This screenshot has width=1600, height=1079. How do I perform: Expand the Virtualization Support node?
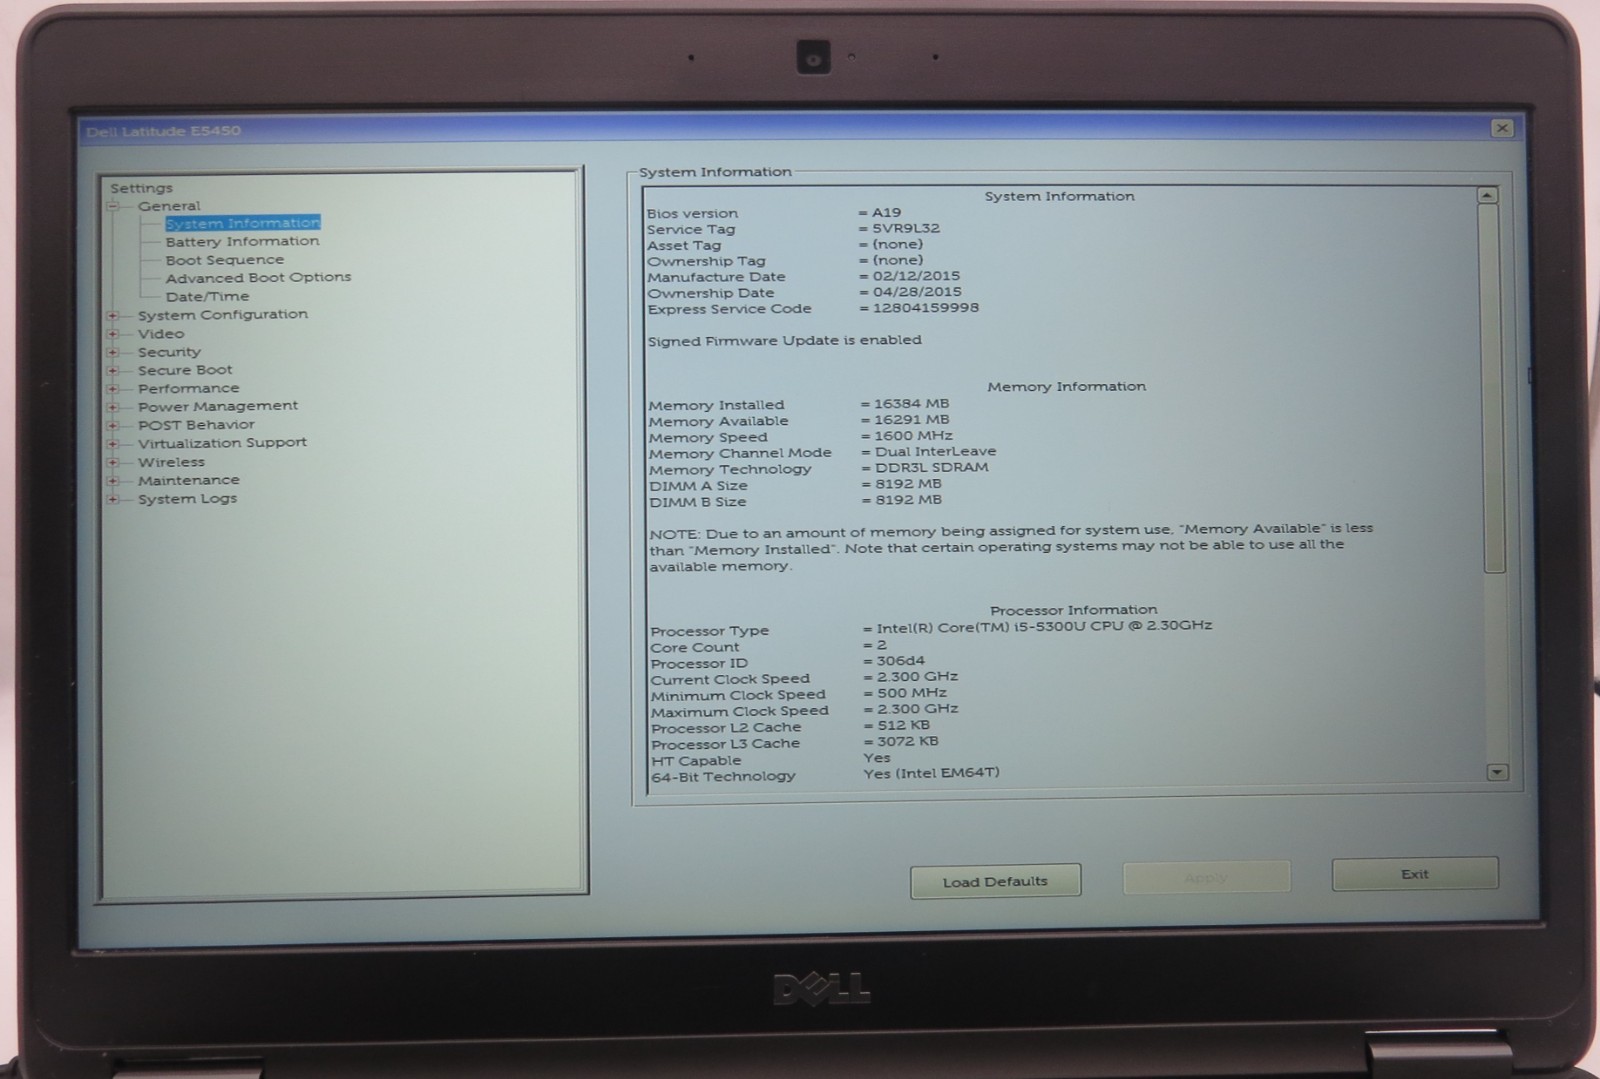(113, 444)
